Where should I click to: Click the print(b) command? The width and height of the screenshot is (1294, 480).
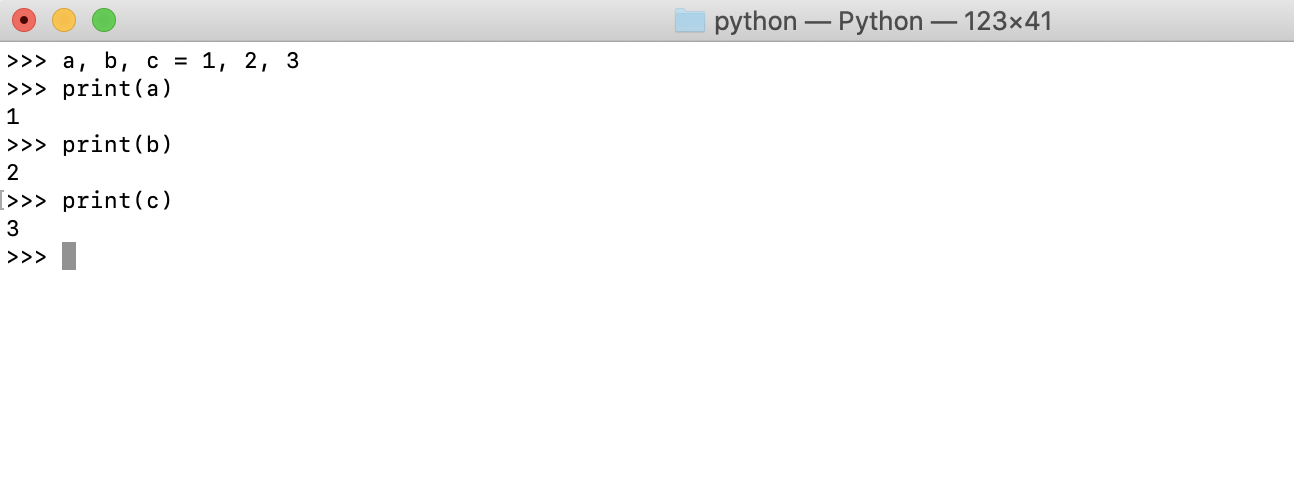coord(118,145)
